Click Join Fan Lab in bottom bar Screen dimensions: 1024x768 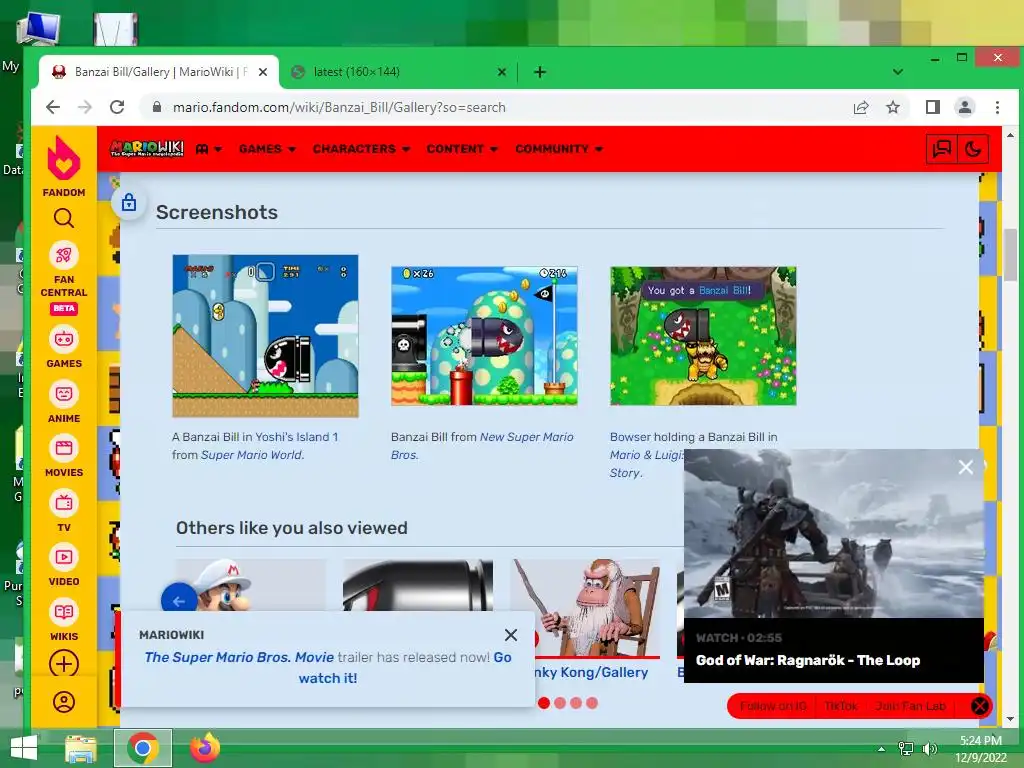pyautogui.click(x=910, y=706)
